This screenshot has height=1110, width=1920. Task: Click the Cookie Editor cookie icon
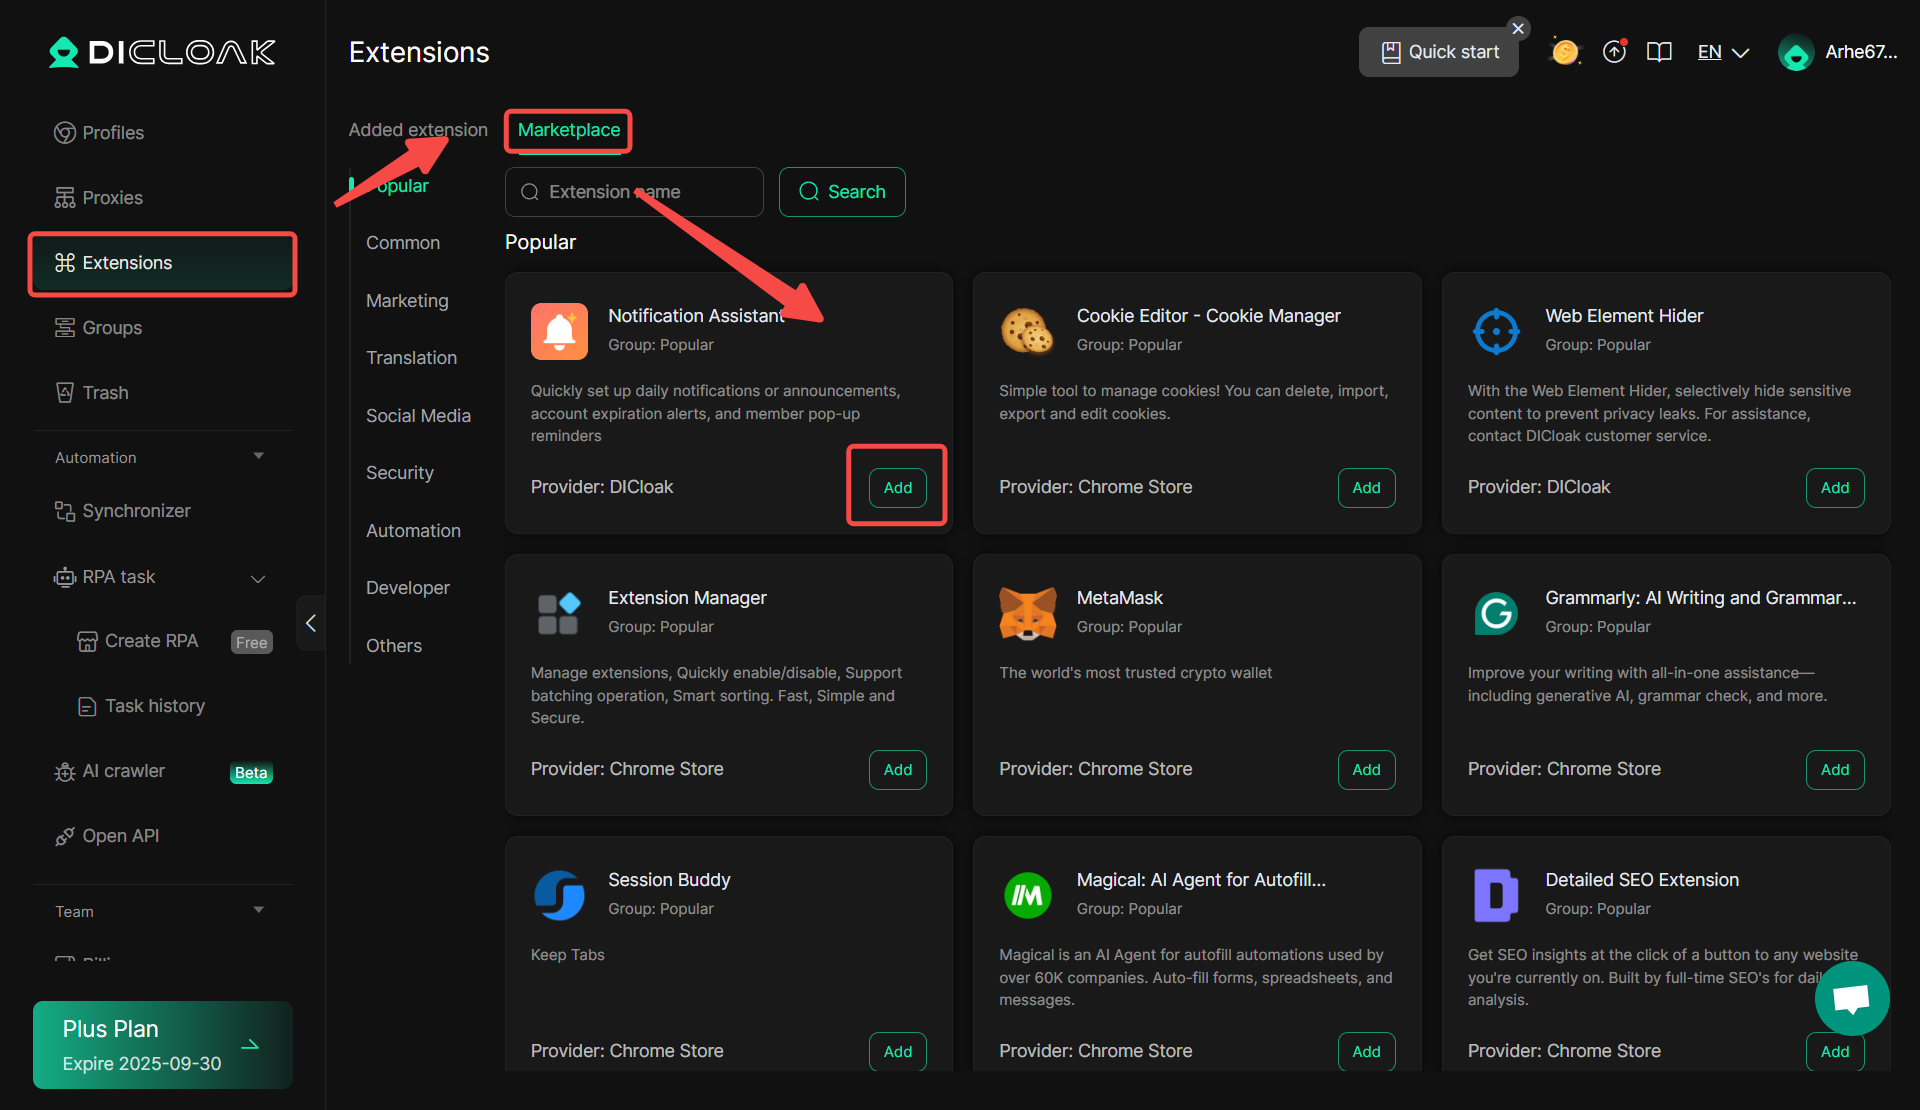pyautogui.click(x=1027, y=331)
